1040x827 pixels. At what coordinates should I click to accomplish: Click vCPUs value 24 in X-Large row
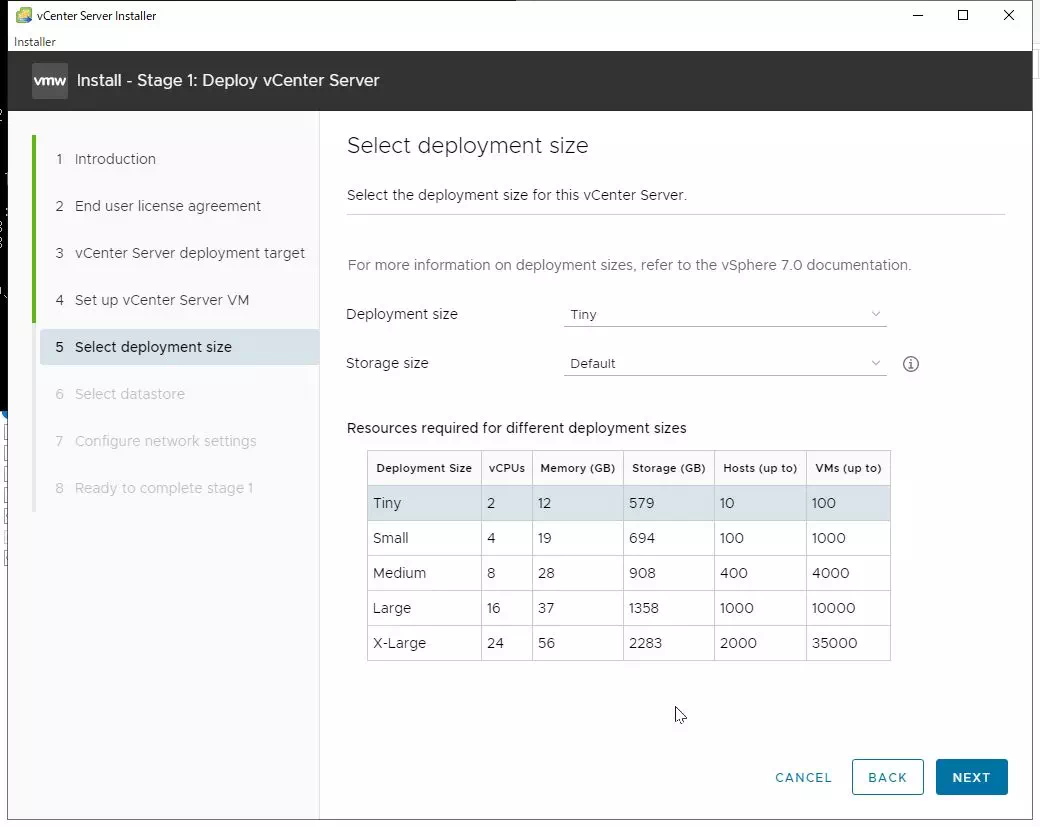click(495, 643)
